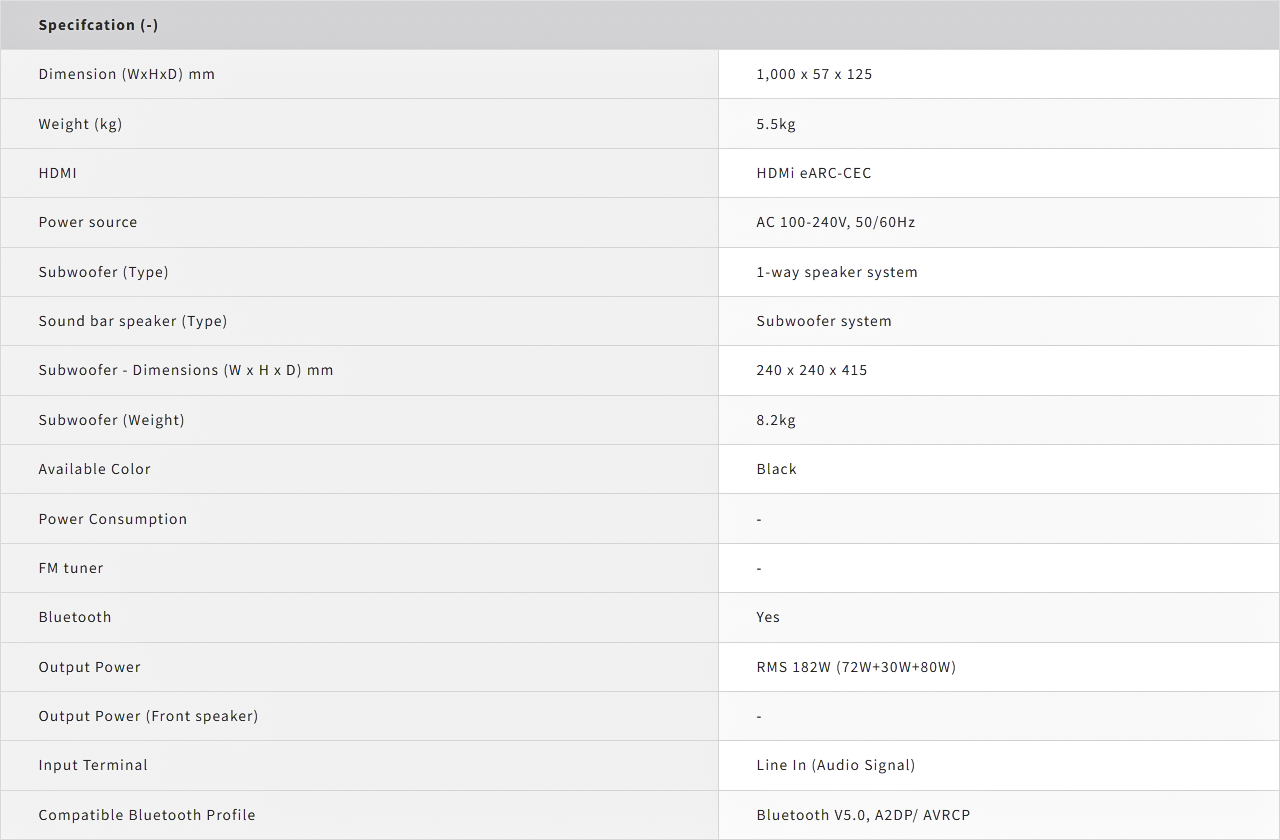Collapse the Specifcation (-) section header
This screenshot has width=1280, height=840.
click(98, 25)
